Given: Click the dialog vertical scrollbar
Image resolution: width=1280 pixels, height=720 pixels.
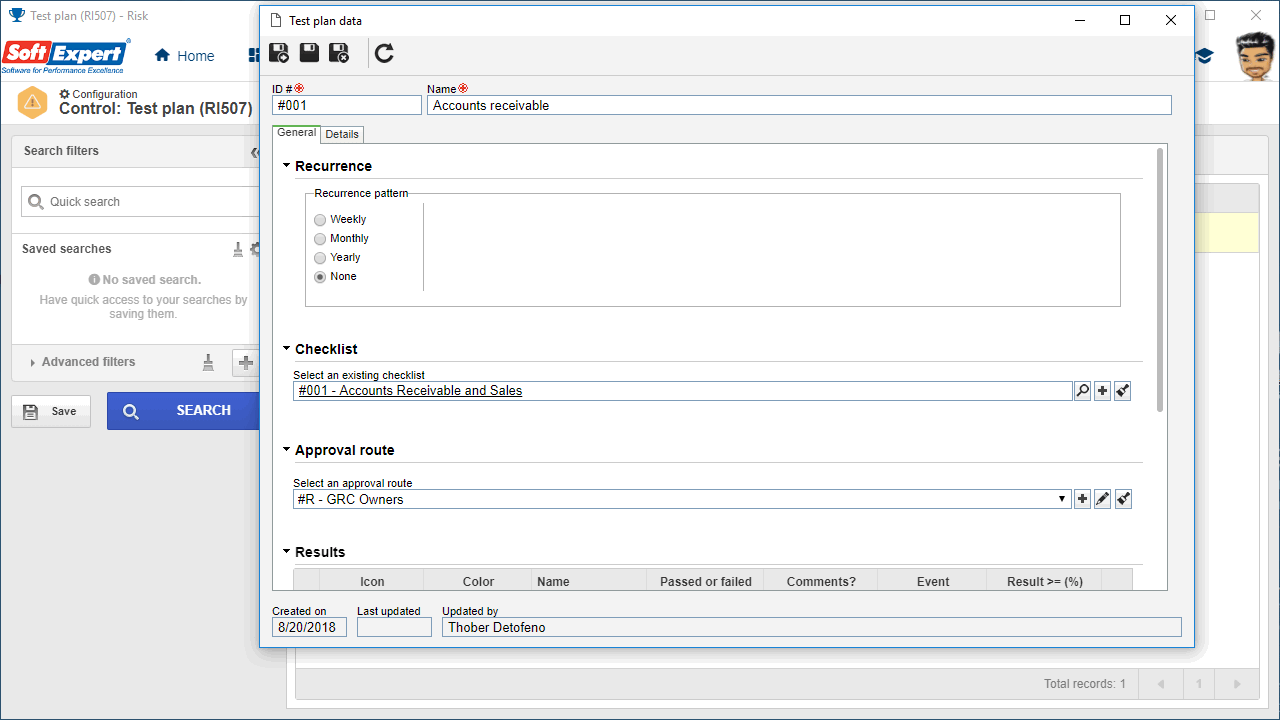Looking at the screenshot, I should (x=1160, y=280).
